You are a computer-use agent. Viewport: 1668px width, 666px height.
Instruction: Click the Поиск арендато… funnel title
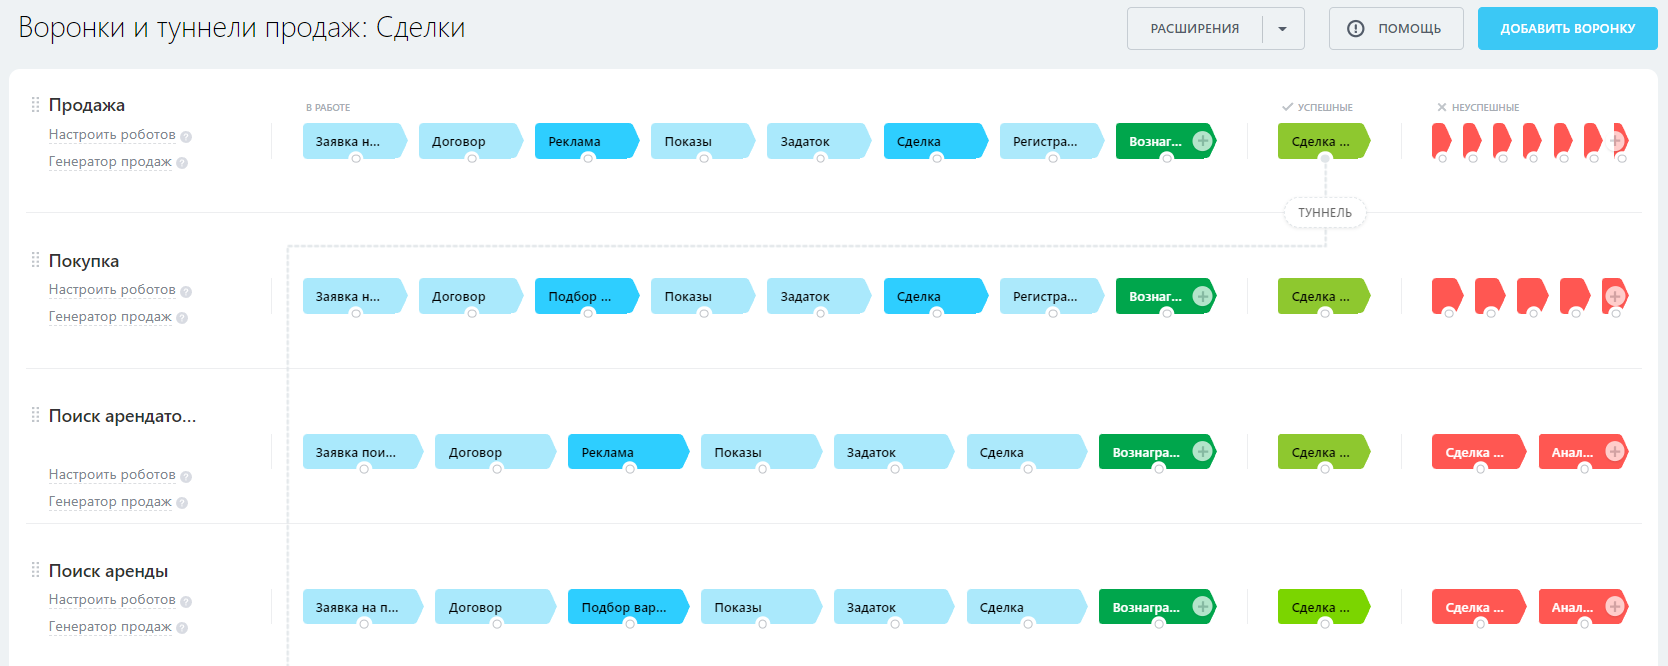point(122,416)
